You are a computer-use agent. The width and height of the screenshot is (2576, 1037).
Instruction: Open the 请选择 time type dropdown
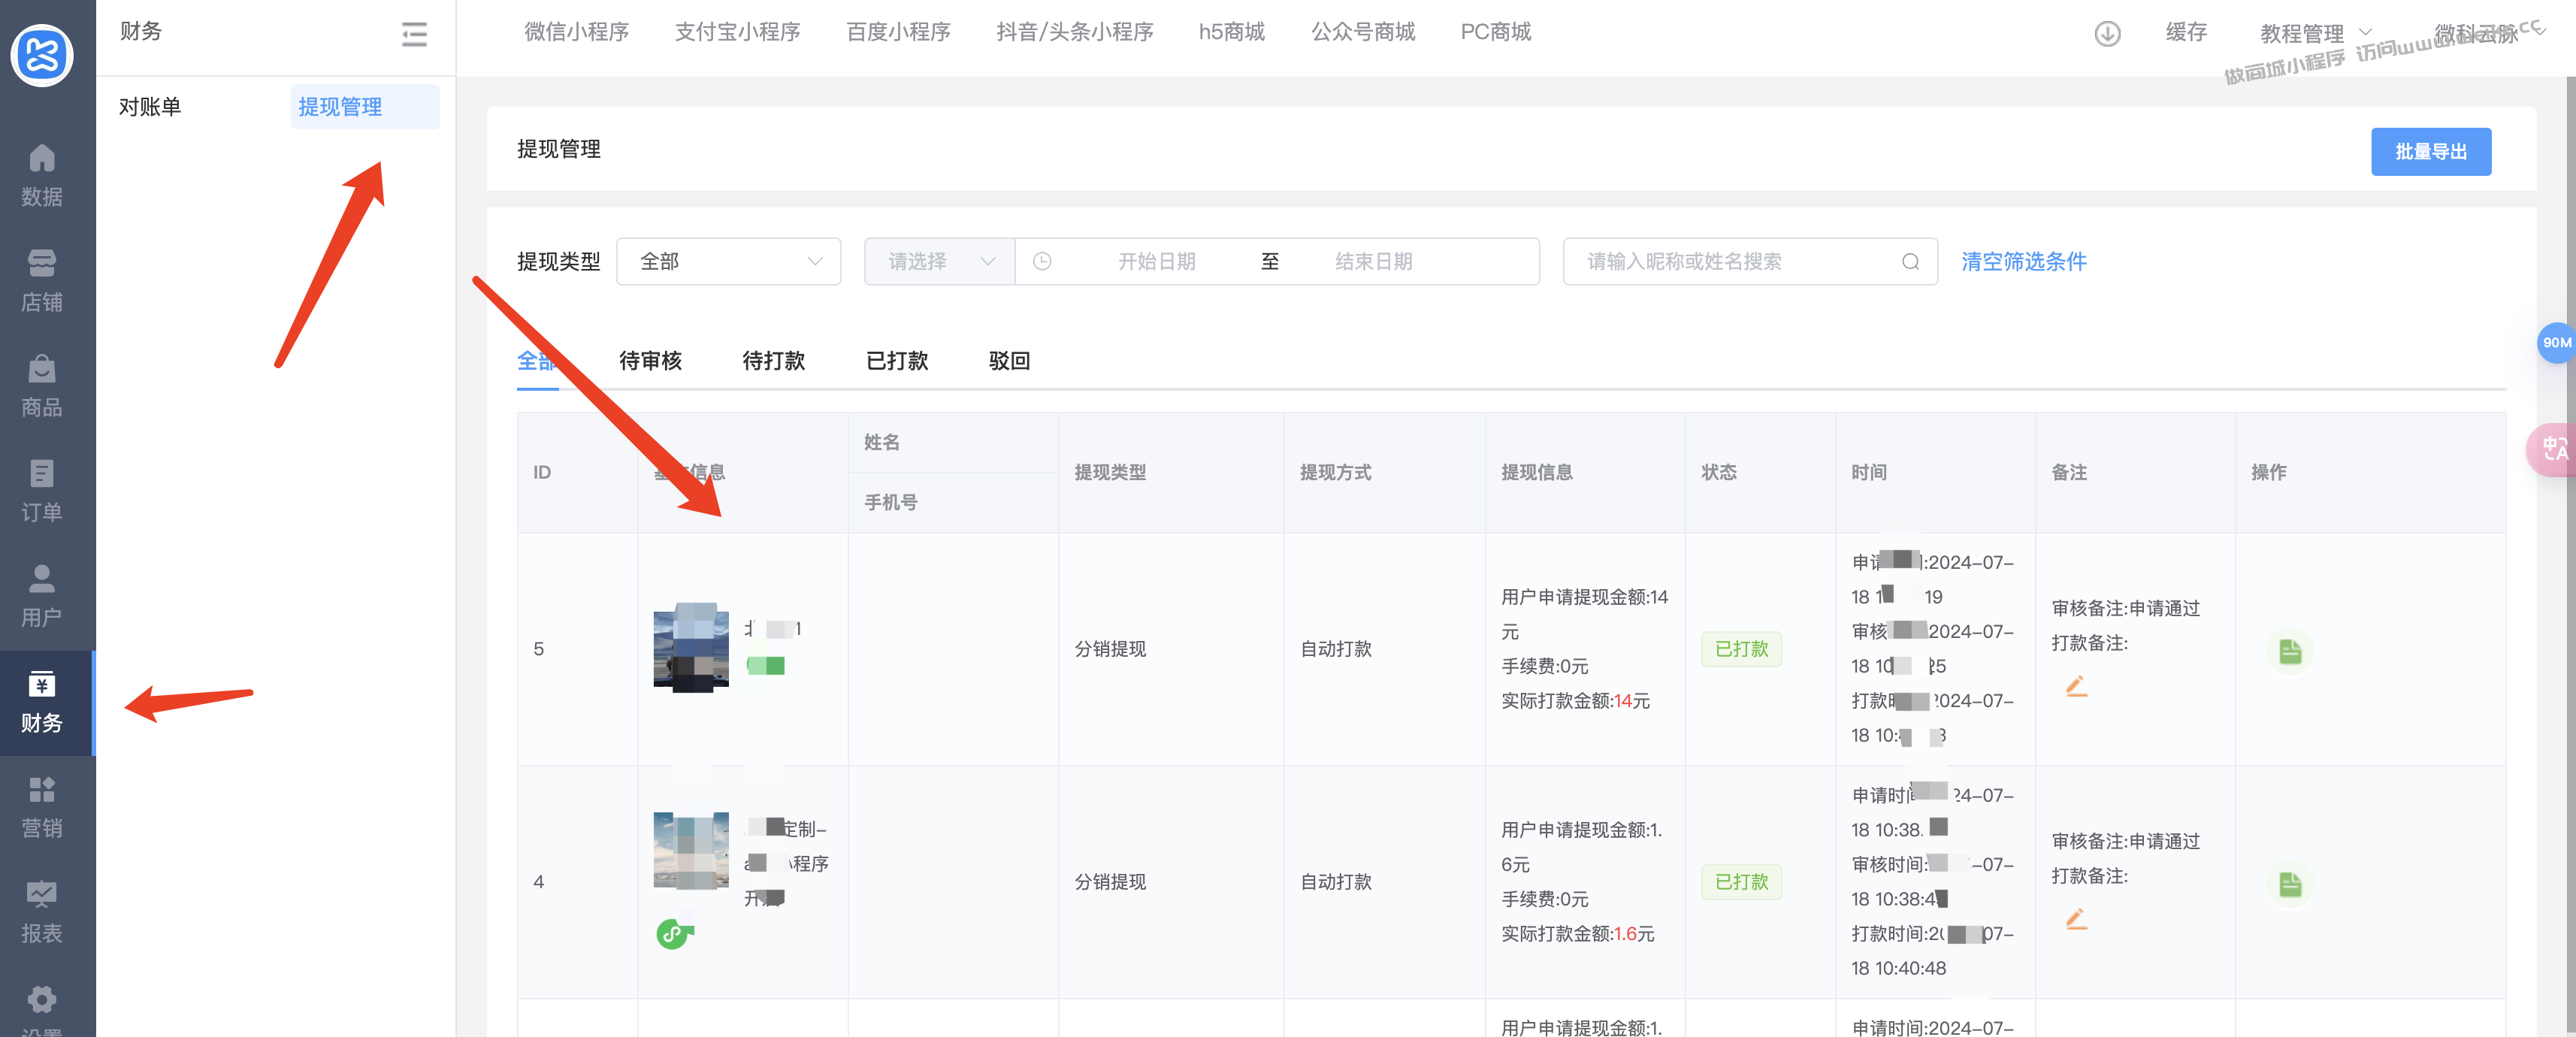coord(939,261)
